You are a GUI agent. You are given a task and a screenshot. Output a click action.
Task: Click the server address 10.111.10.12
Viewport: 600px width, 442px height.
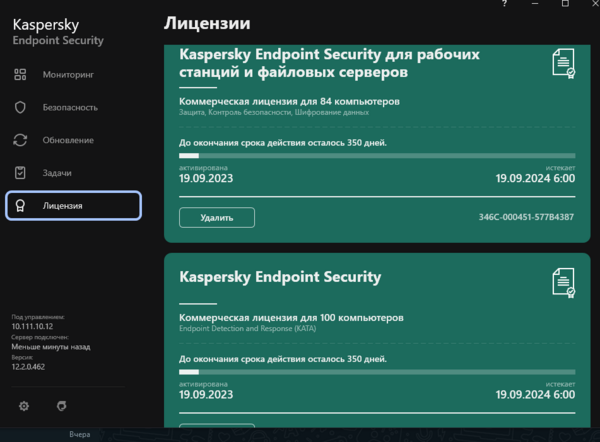click(32, 326)
